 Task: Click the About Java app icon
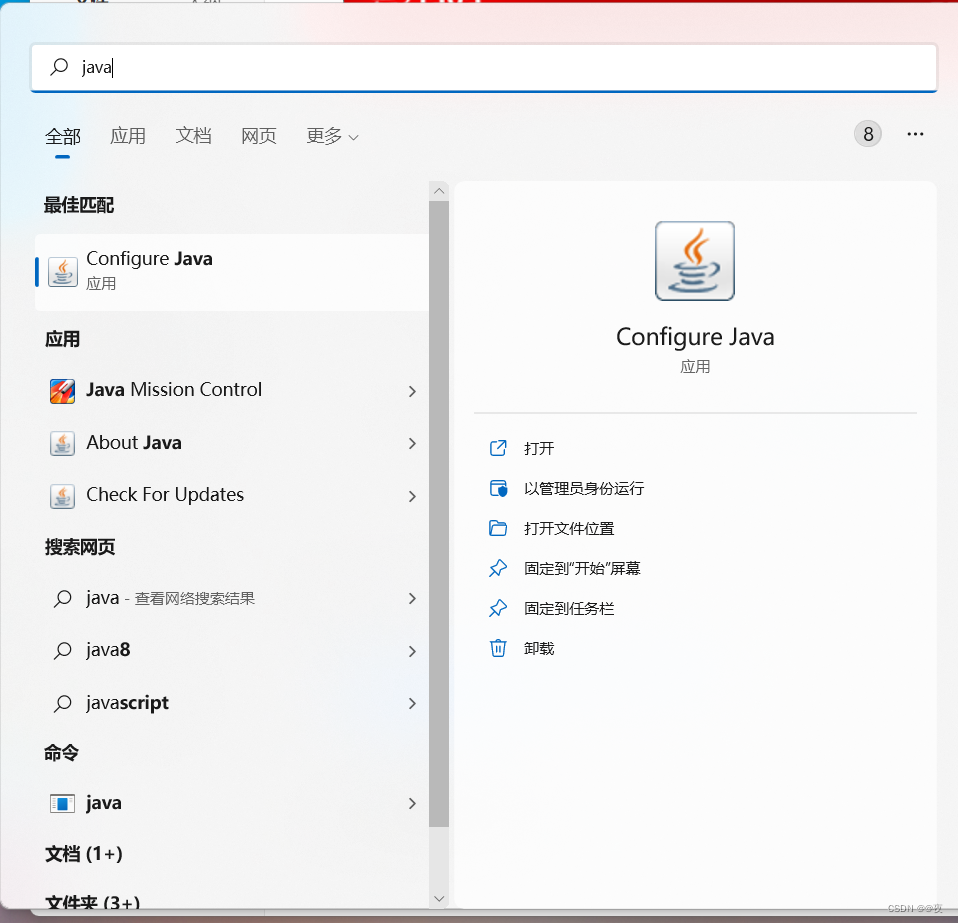click(62, 443)
